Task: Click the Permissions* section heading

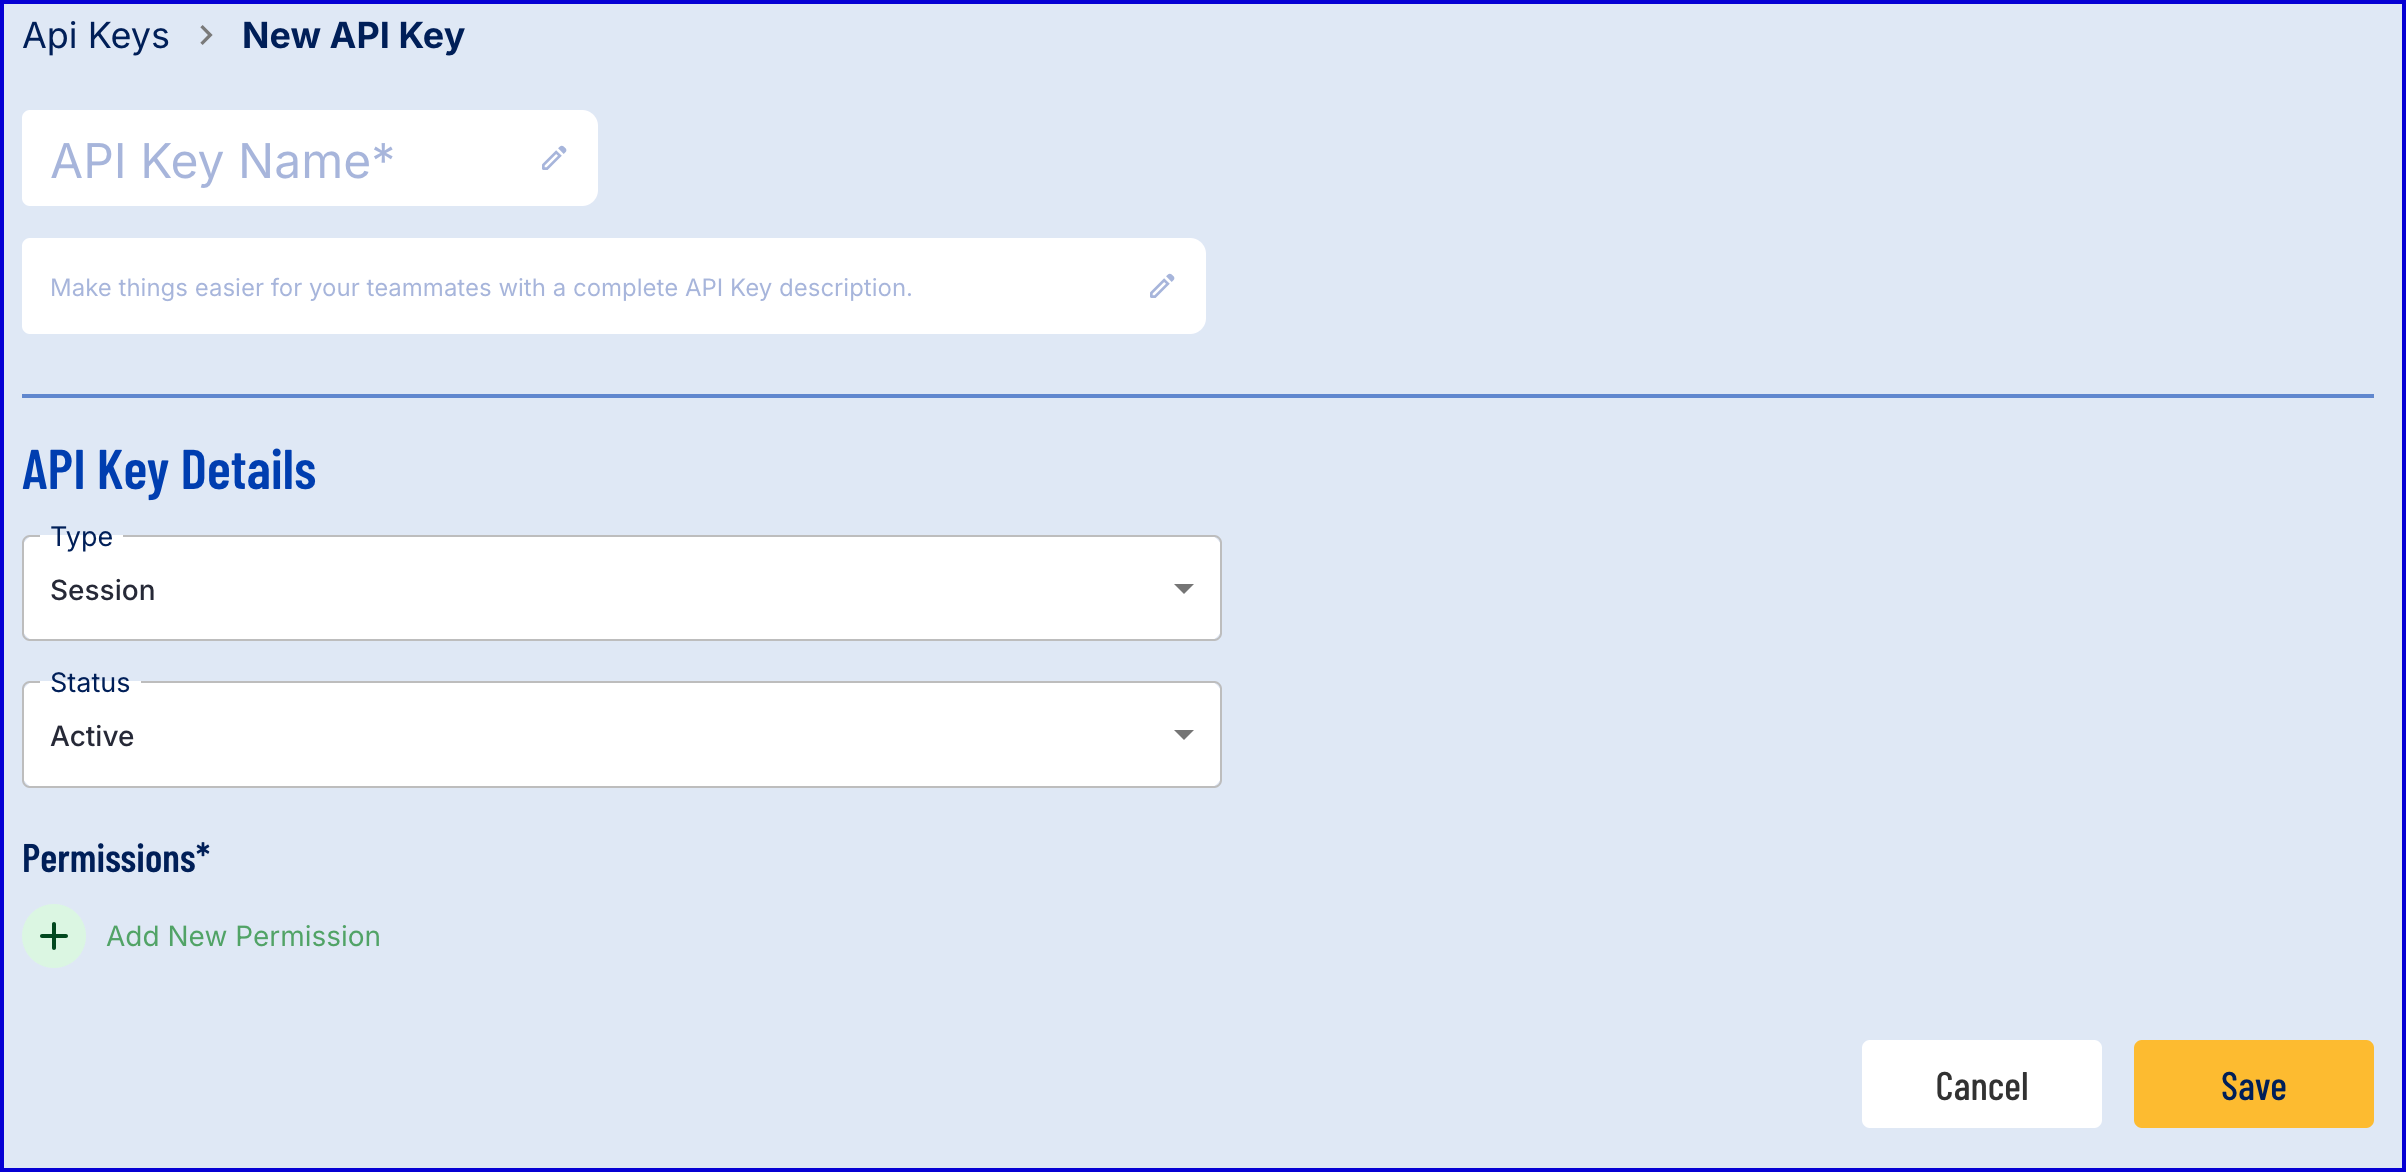Action: [x=116, y=858]
